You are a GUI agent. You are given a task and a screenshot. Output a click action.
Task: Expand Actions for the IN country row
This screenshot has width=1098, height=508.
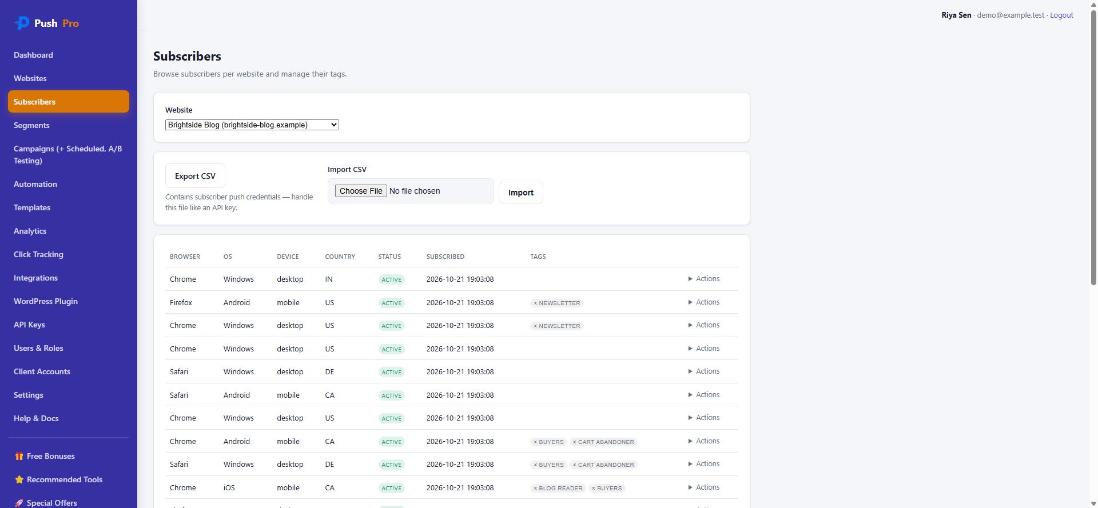click(x=703, y=279)
